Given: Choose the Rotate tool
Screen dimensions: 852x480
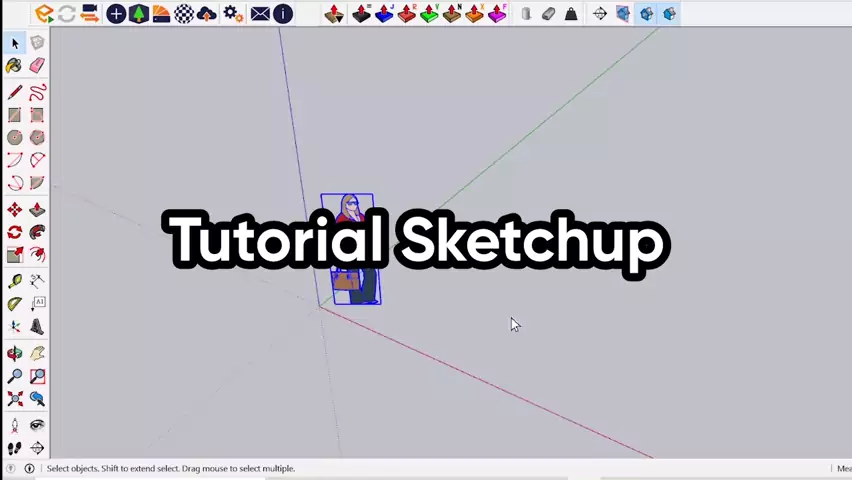Looking at the screenshot, I should point(14,232).
